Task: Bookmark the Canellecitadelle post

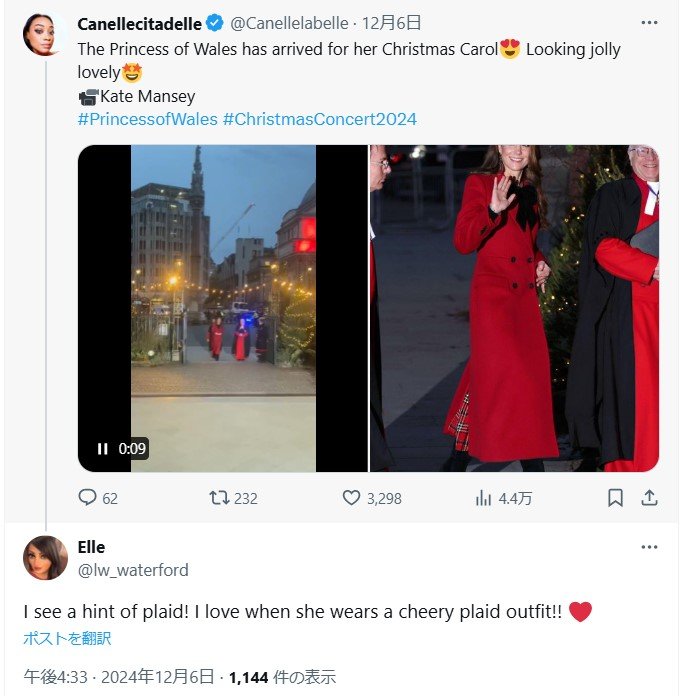Action: tap(615, 498)
